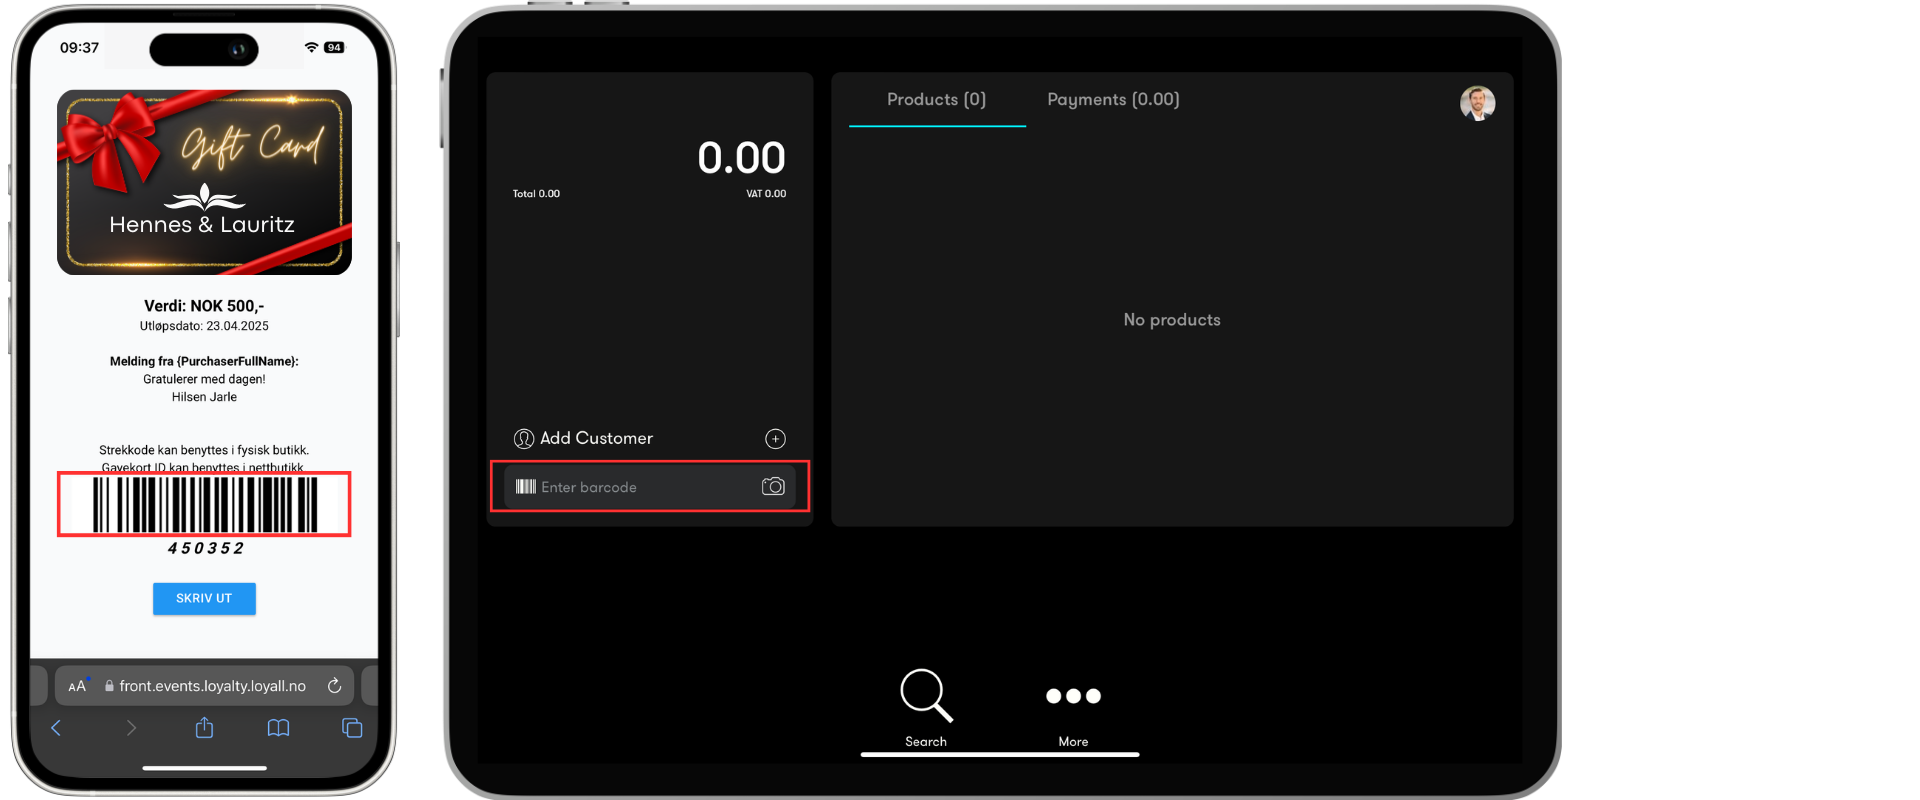Tap the plus icon beside Add Customer
This screenshot has height=800, width=1920.
point(775,439)
